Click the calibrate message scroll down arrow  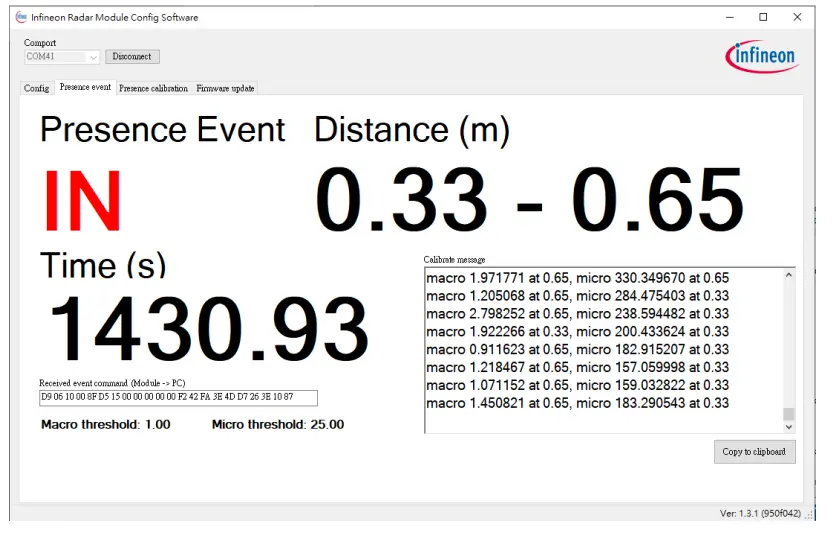788,427
